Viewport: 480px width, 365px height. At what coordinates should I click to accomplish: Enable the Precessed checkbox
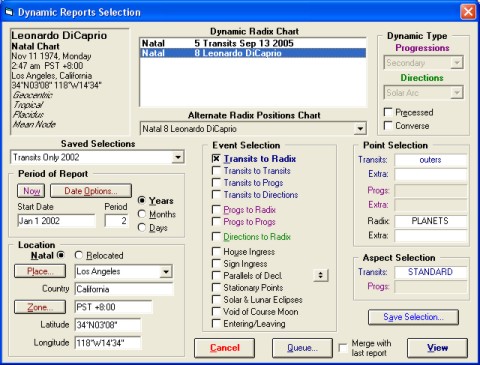tap(388, 112)
